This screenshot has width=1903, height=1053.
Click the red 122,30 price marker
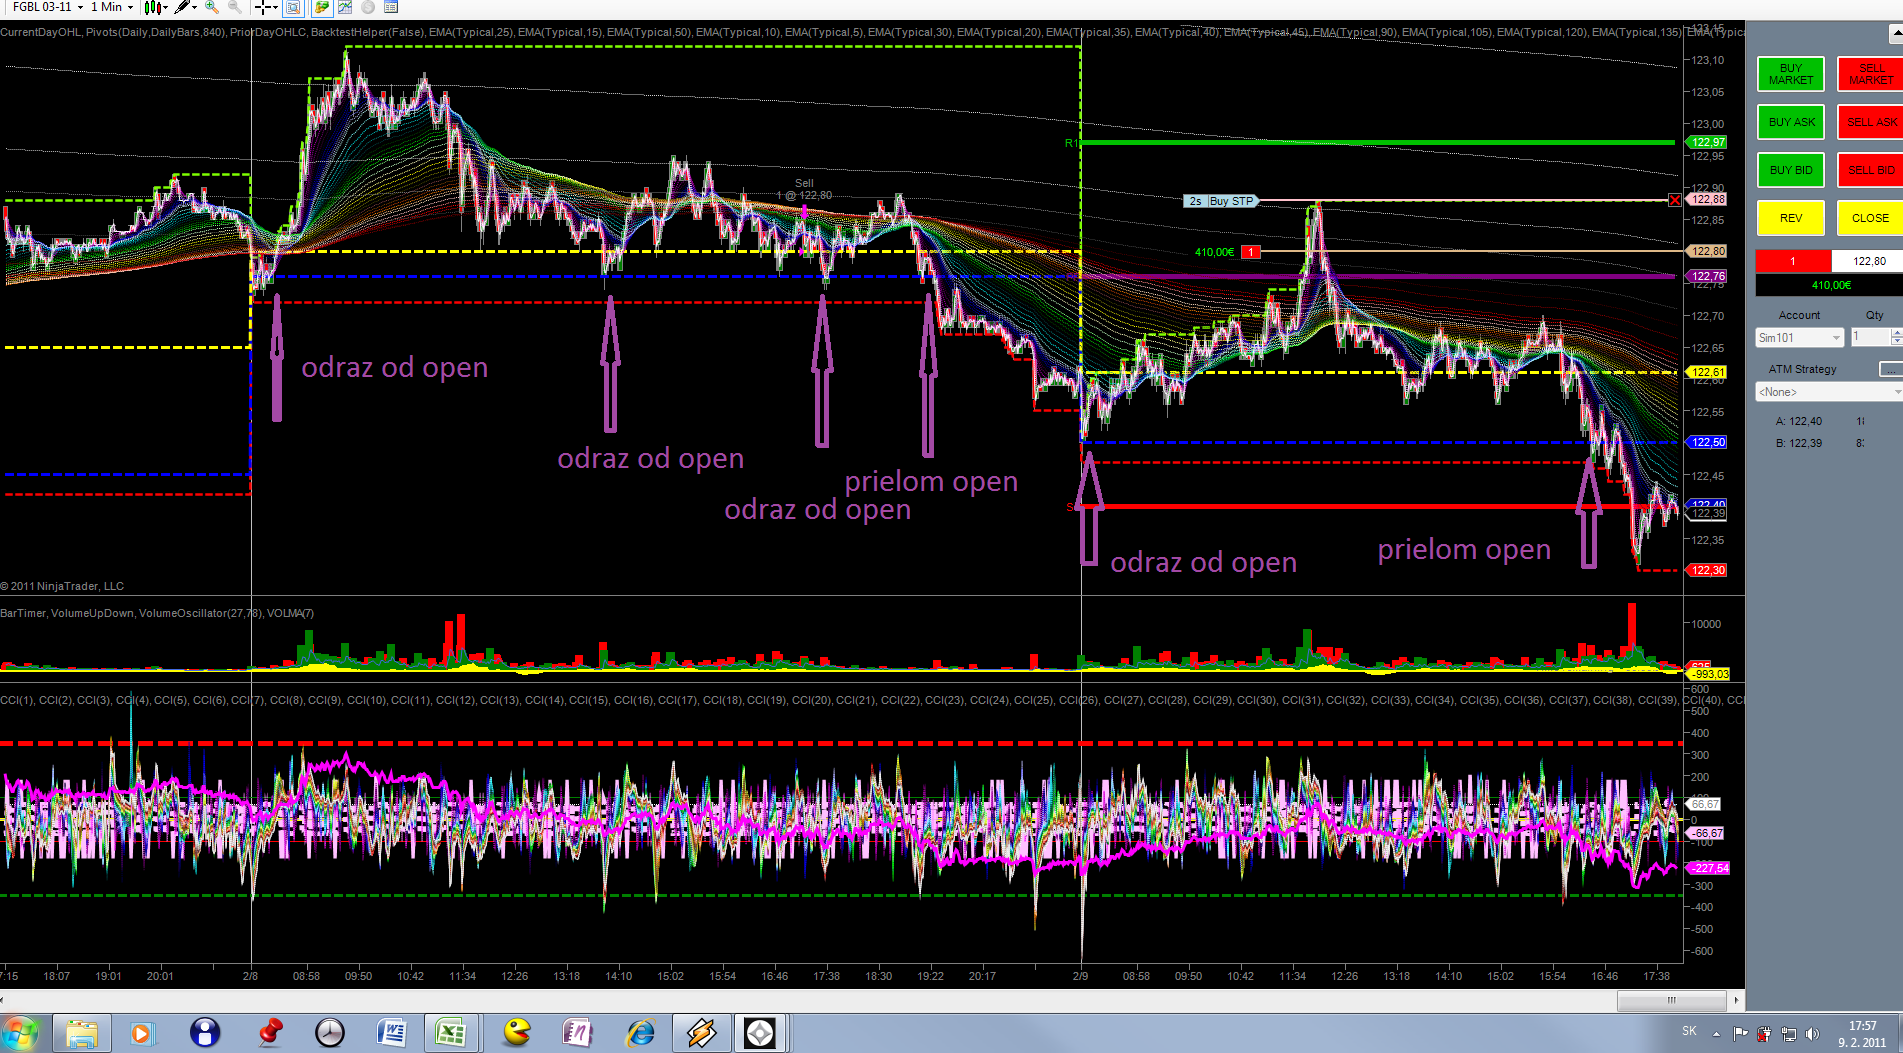(1707, 570)
